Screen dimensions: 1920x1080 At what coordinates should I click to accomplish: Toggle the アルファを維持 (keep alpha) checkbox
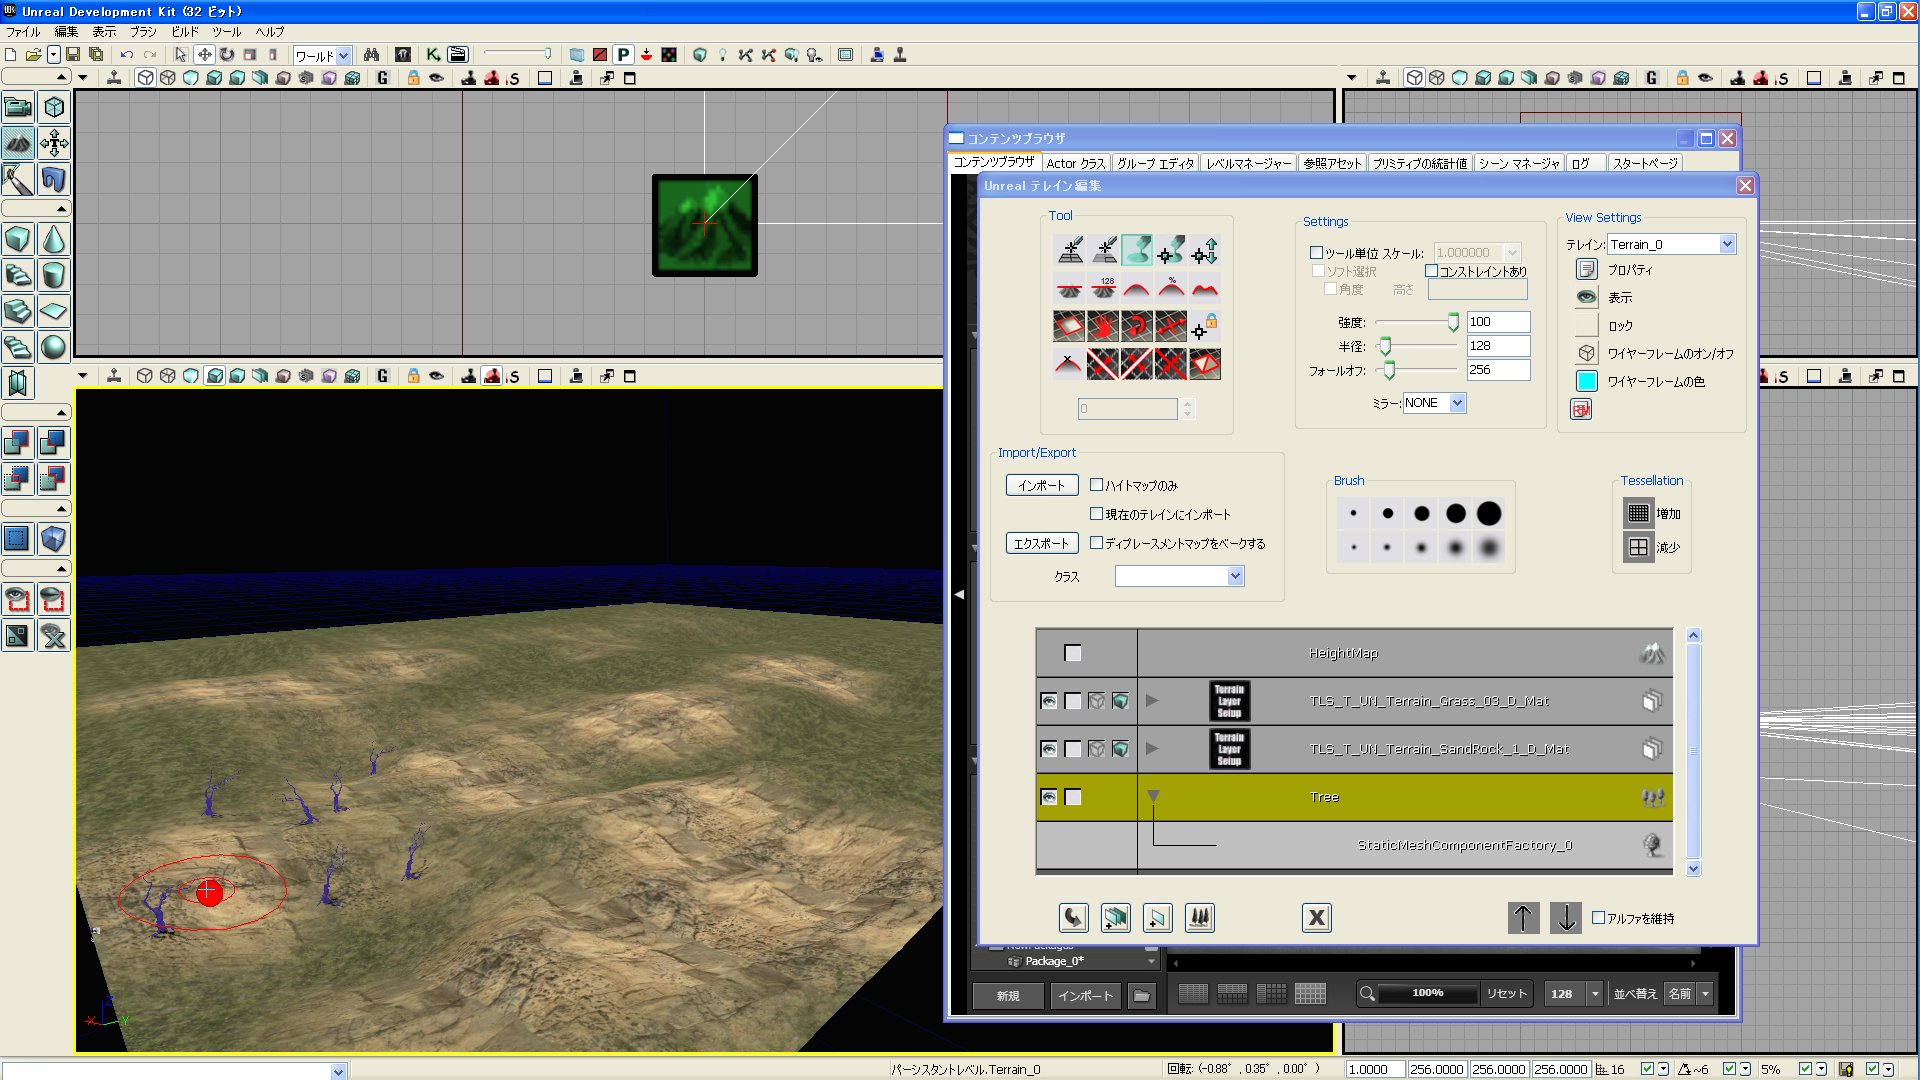1598,917
